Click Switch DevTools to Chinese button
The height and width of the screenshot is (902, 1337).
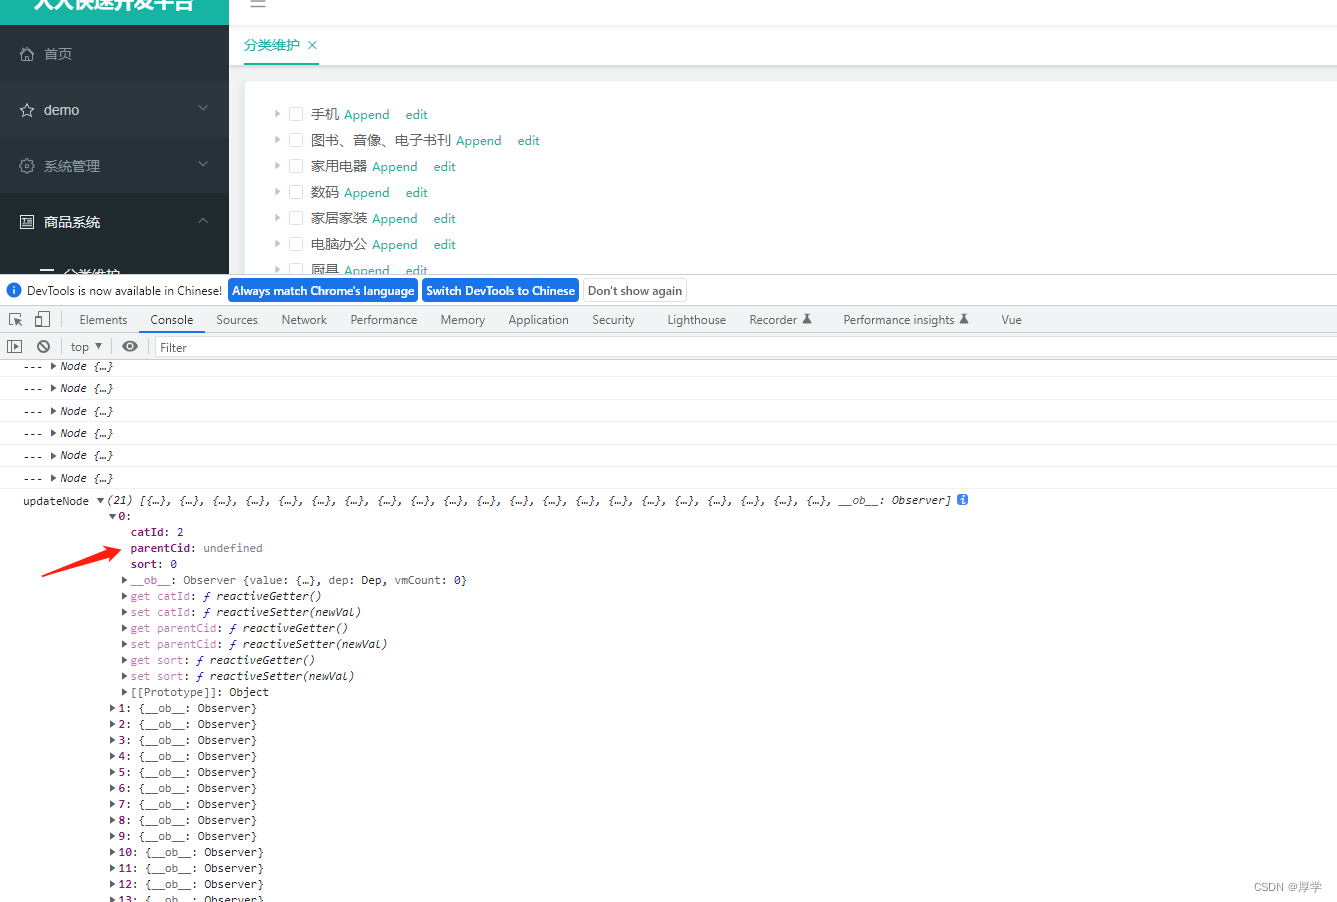(x=500, y=291)
